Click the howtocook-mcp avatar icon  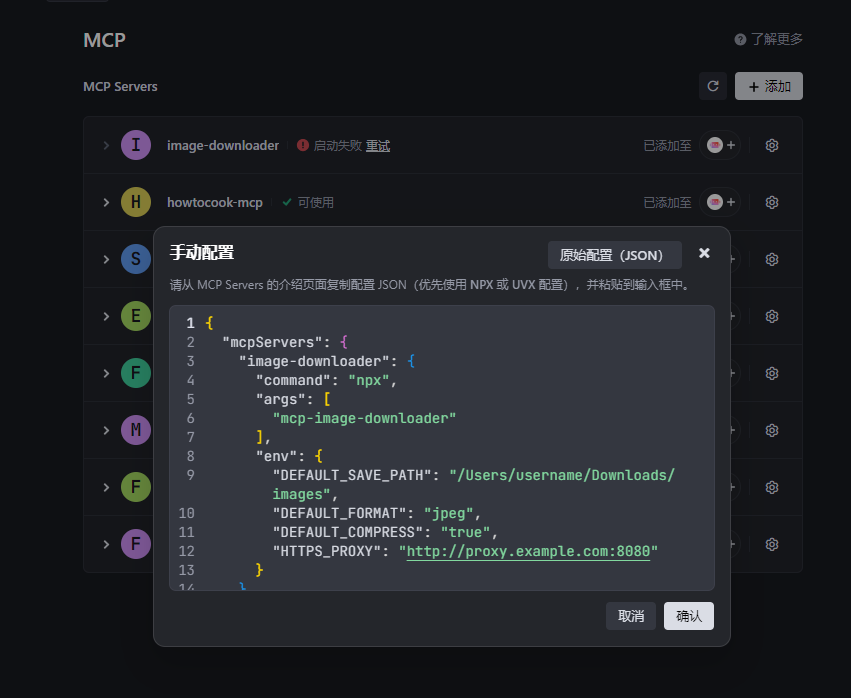(136, 202)
